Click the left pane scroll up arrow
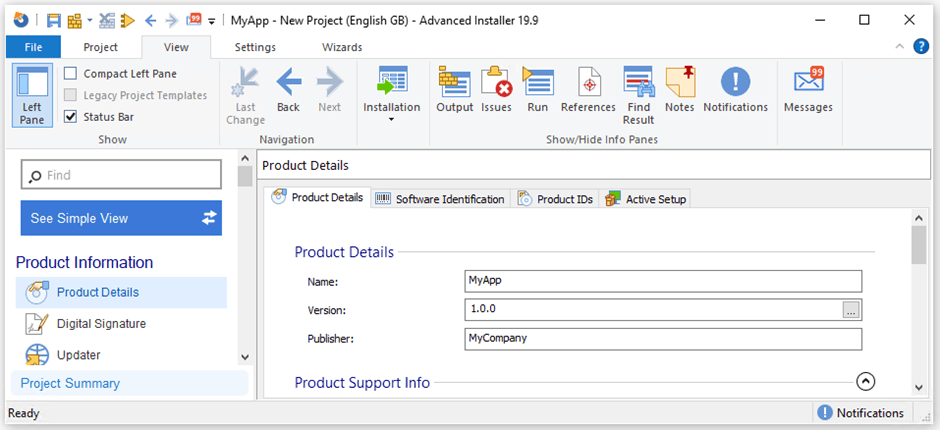 pyautogui.click(x=245, y=158)
